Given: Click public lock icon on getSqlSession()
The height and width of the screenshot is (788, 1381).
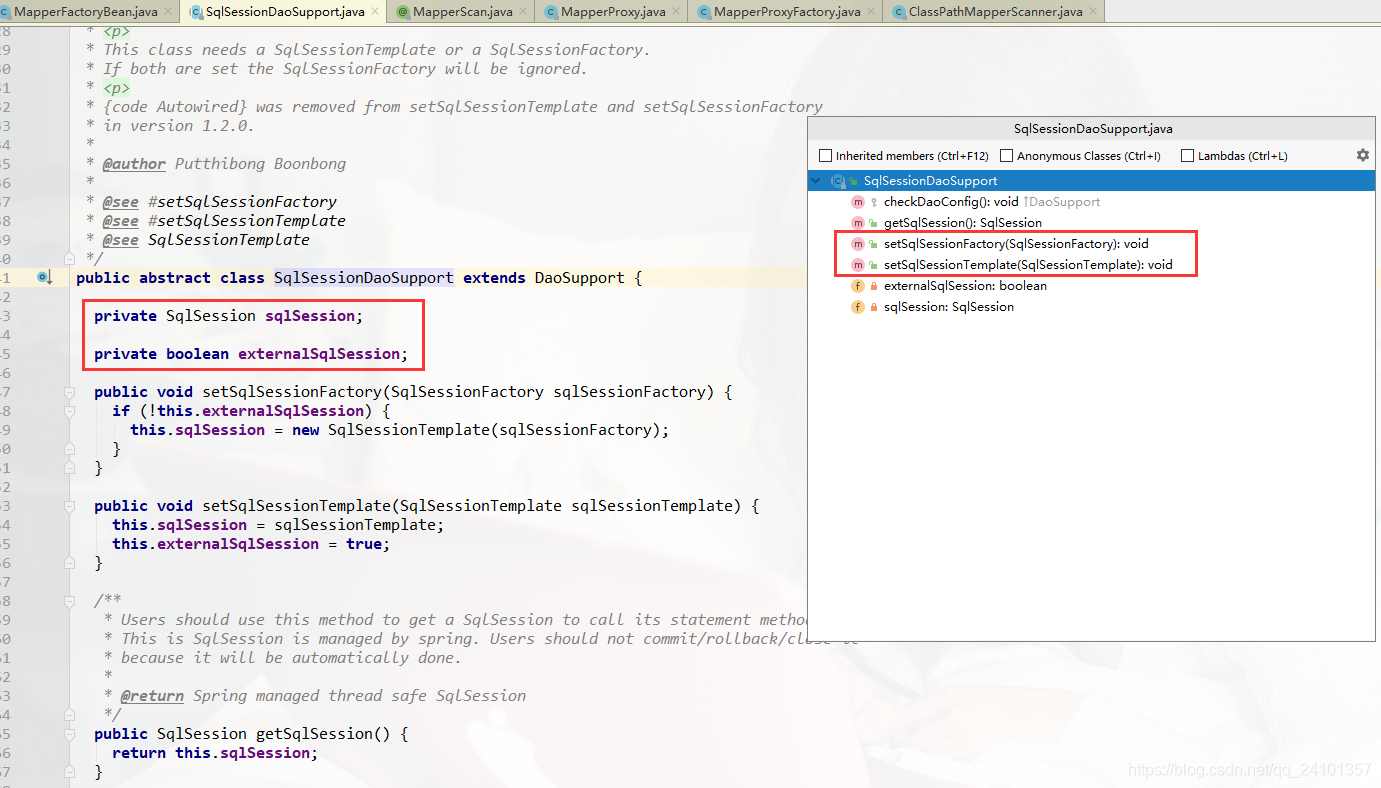Looking at the screenshot, I should pyautogui.click(x=874, y=223).
